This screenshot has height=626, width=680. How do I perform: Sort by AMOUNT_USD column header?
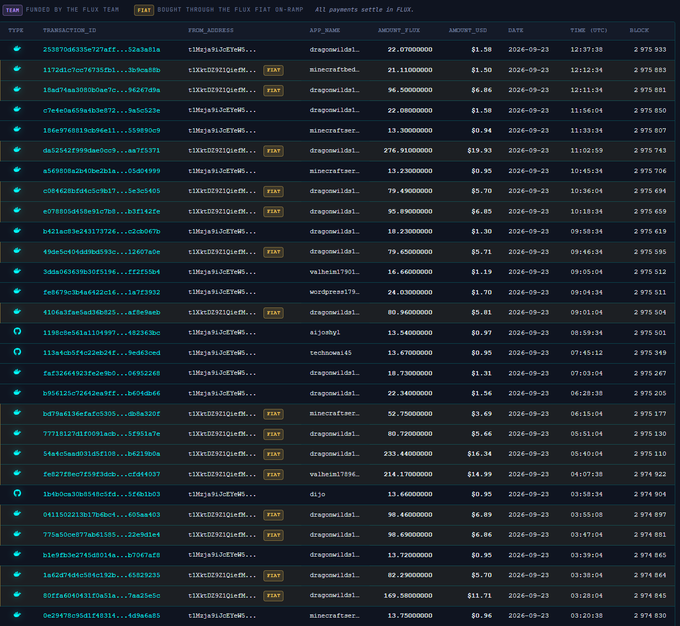(468, 30)
